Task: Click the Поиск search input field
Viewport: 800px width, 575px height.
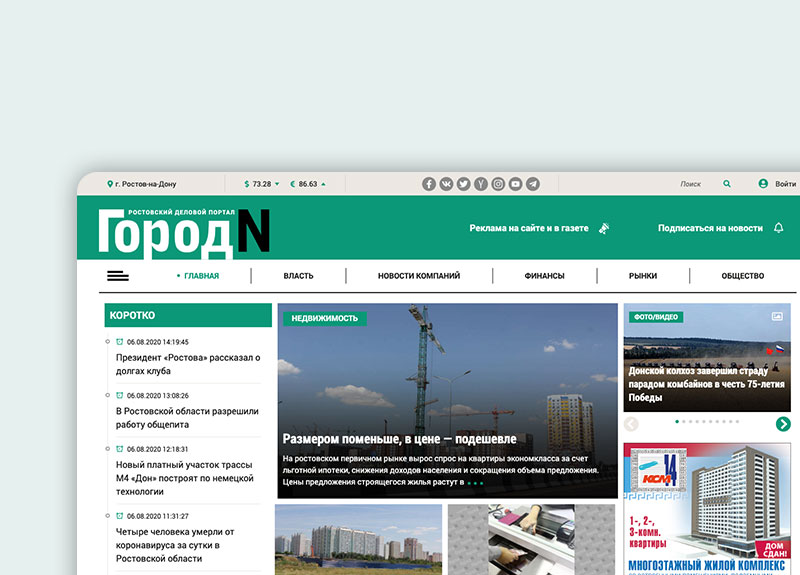Action: (x=691, y=184)
